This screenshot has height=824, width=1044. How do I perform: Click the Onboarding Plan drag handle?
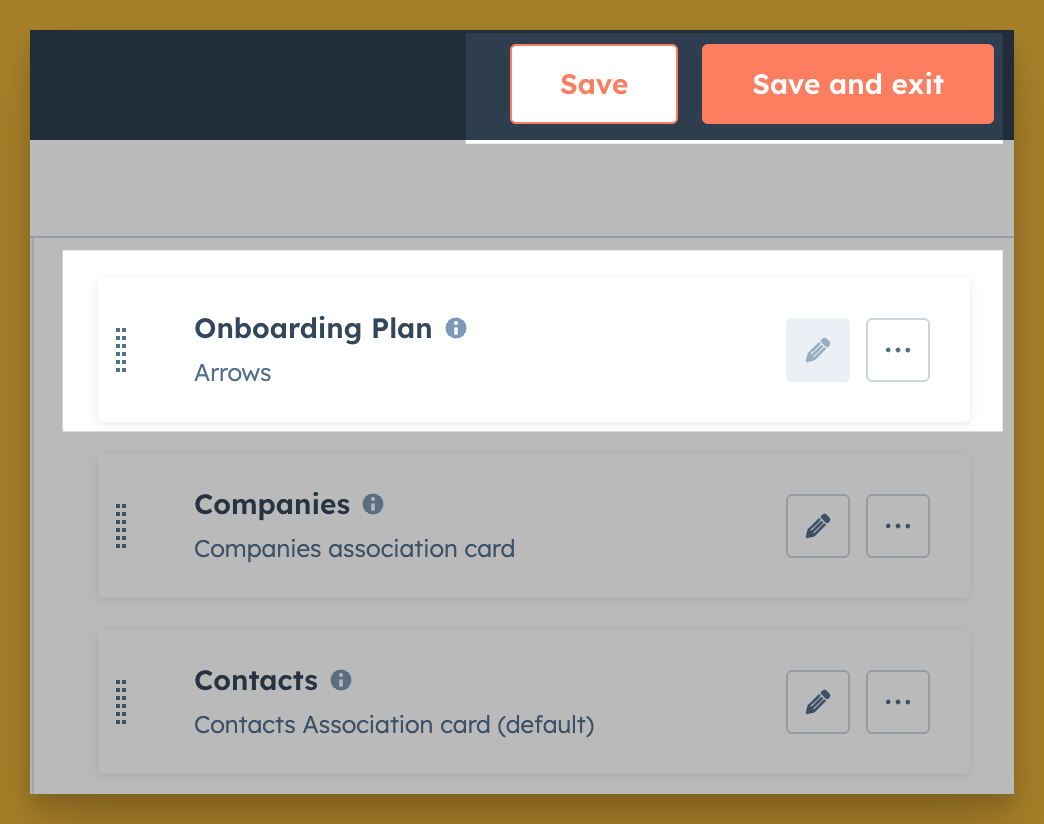click(x=121, y=350)
